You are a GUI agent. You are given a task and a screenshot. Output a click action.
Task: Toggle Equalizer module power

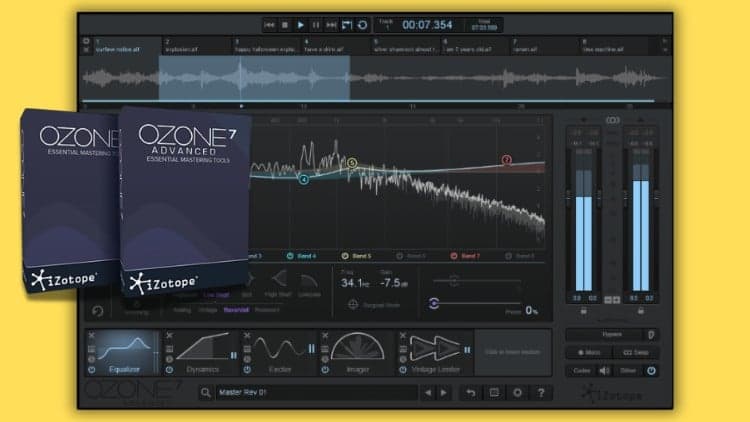(x=92, y=370)
